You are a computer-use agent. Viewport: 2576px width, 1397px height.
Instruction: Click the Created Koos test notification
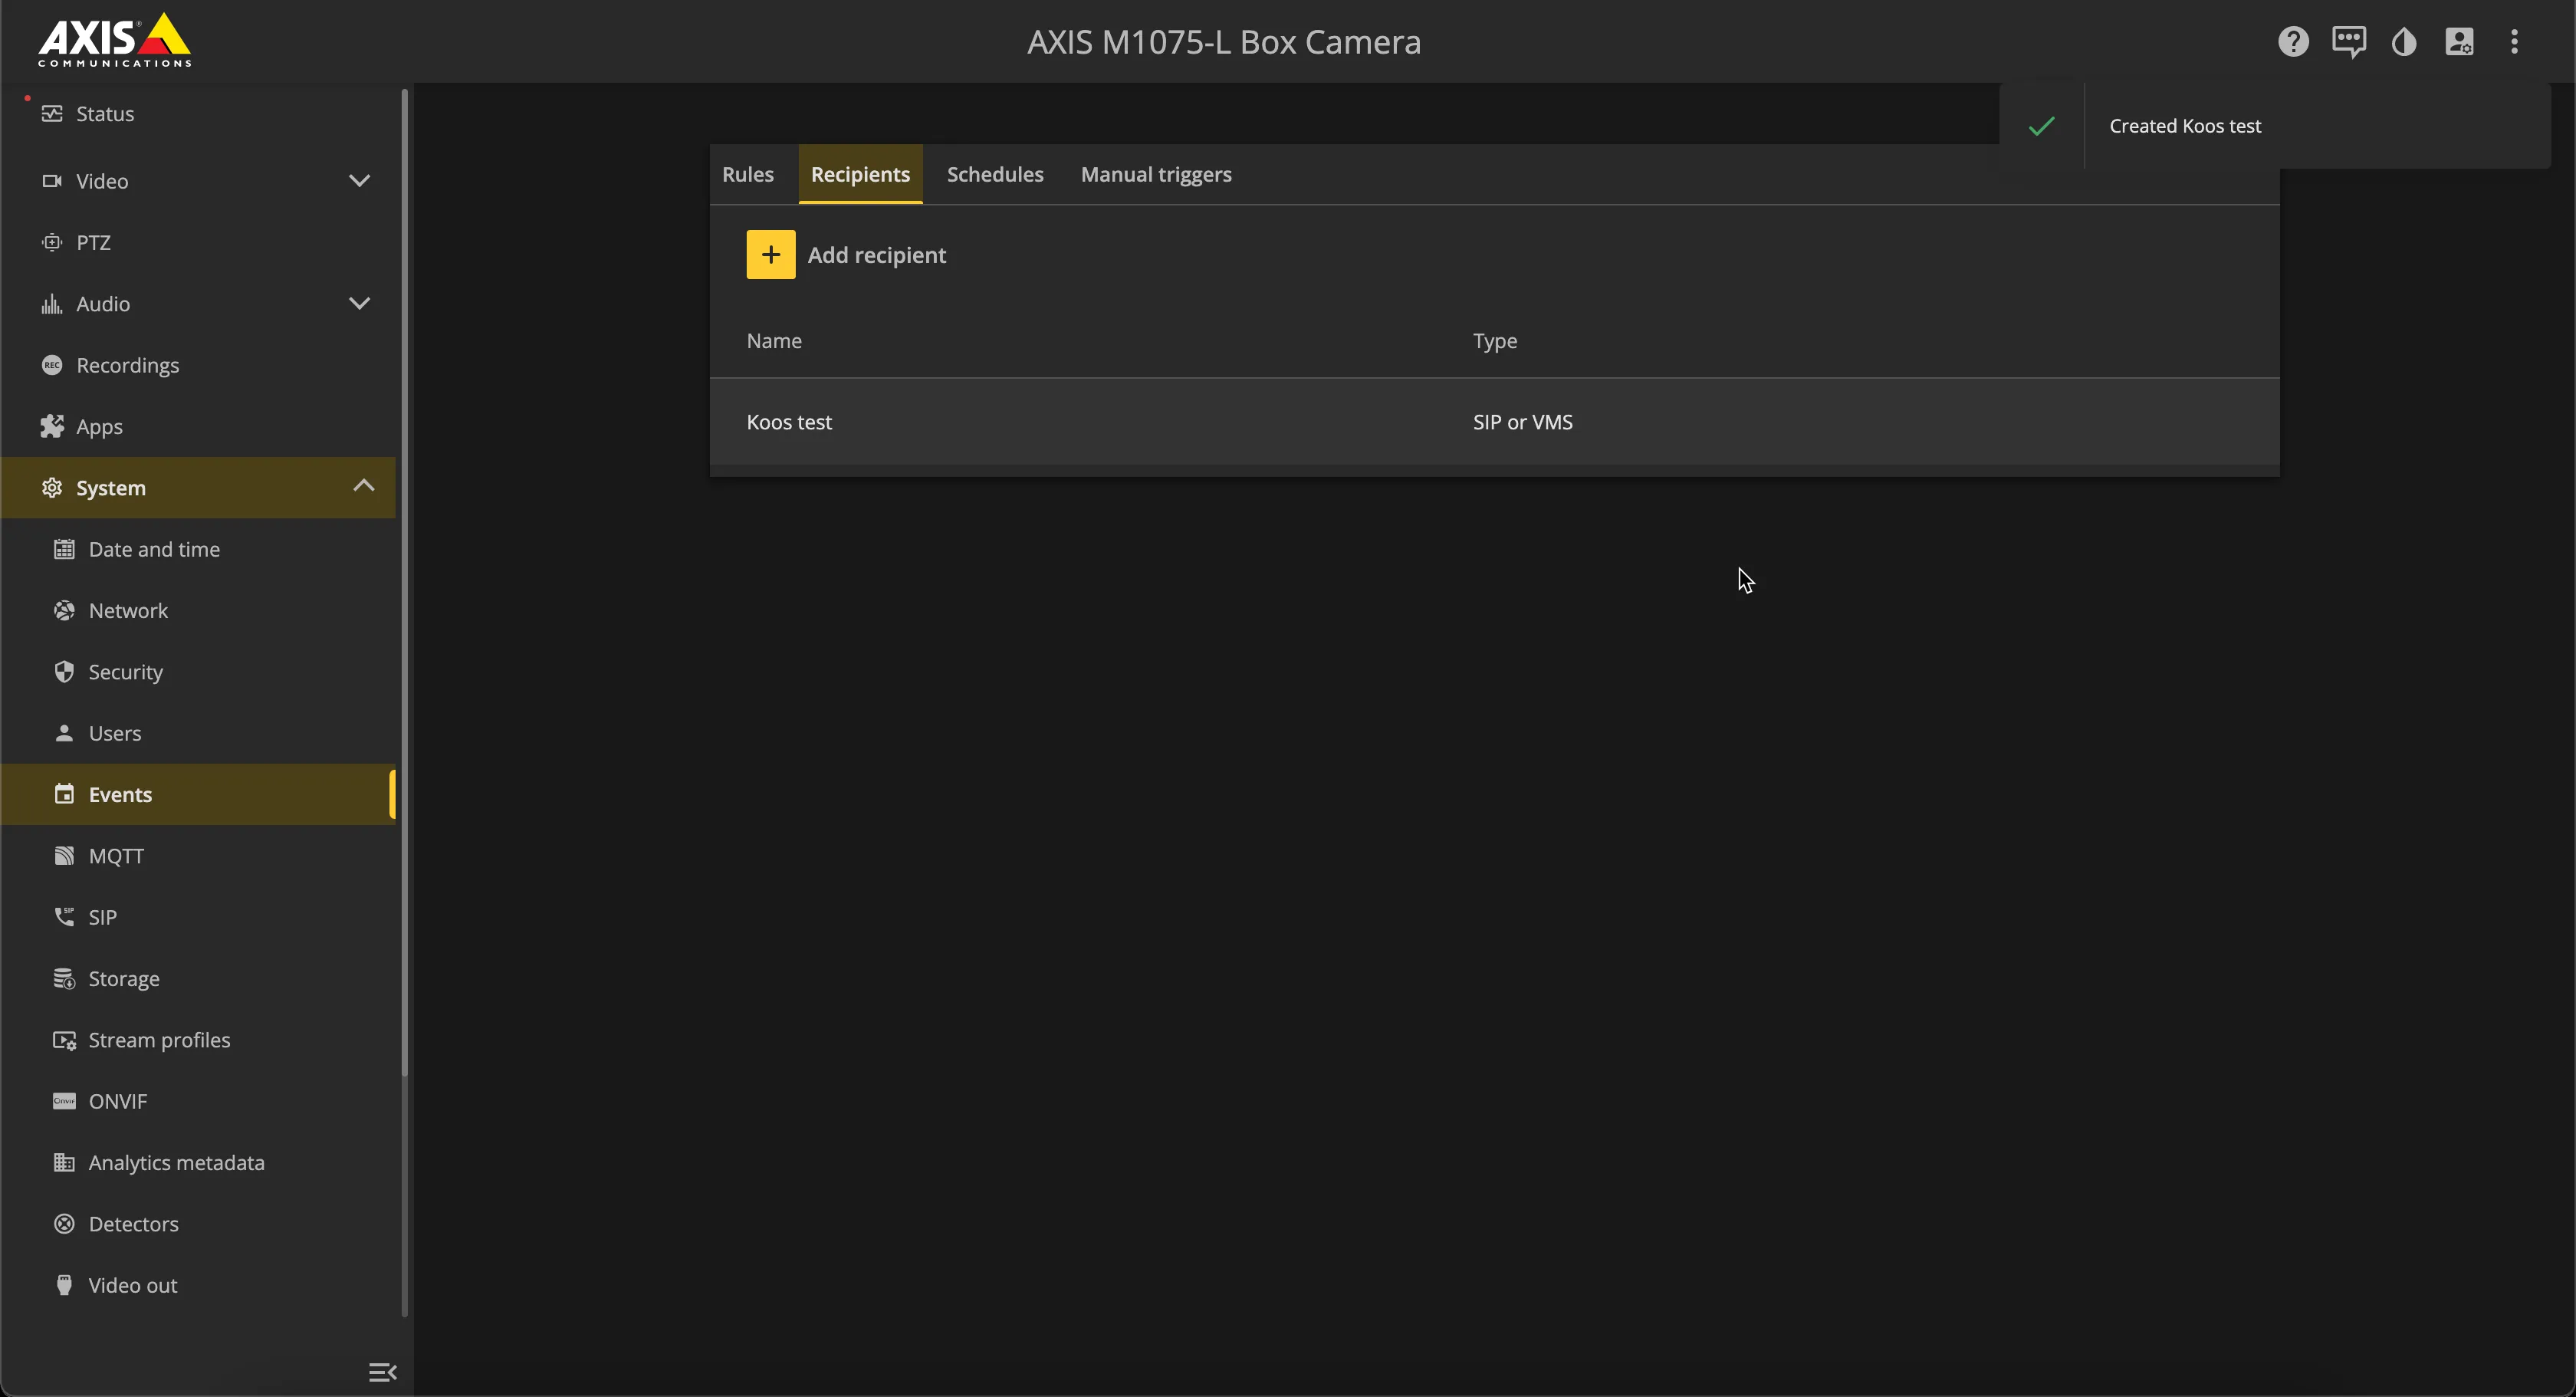(2274, 126)
